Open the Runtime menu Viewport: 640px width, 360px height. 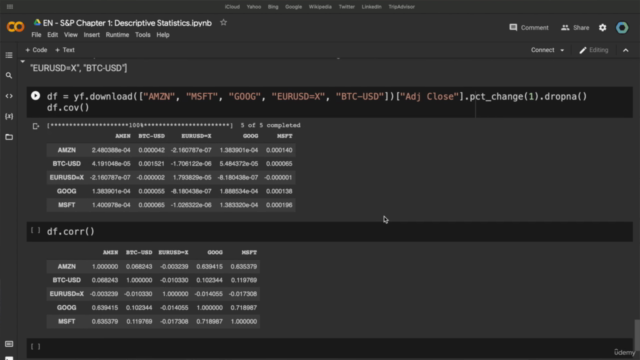[x=117, y=35]
